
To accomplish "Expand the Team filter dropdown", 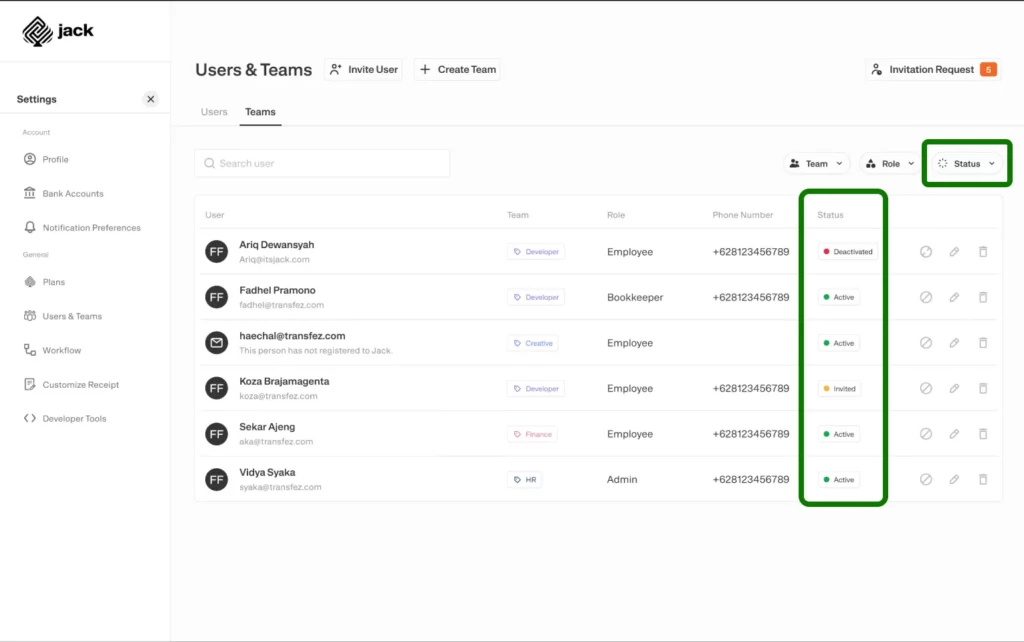I will (816, 163).
